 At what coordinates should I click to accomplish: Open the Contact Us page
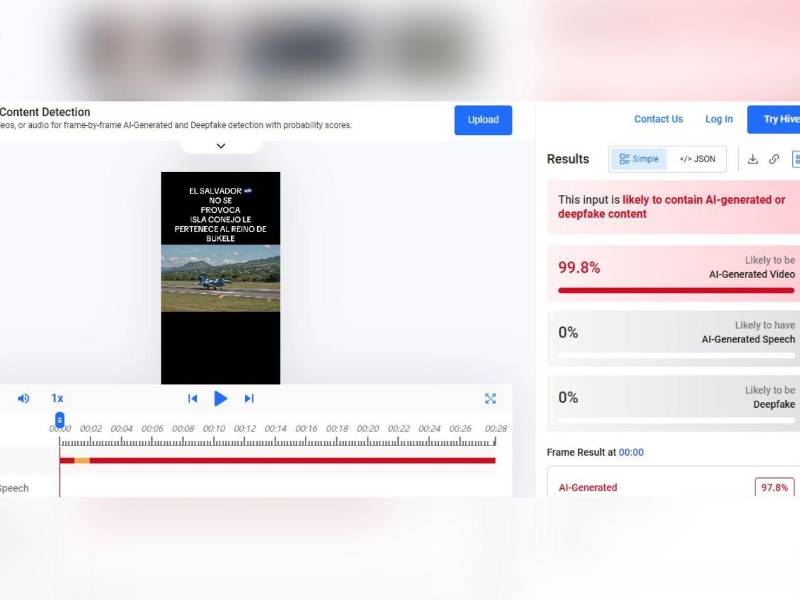click(x=658, y=119)
